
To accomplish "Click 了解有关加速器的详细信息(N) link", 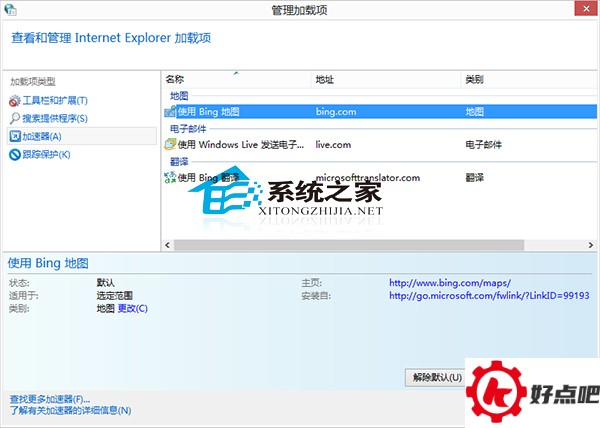I will click(70, 410).
